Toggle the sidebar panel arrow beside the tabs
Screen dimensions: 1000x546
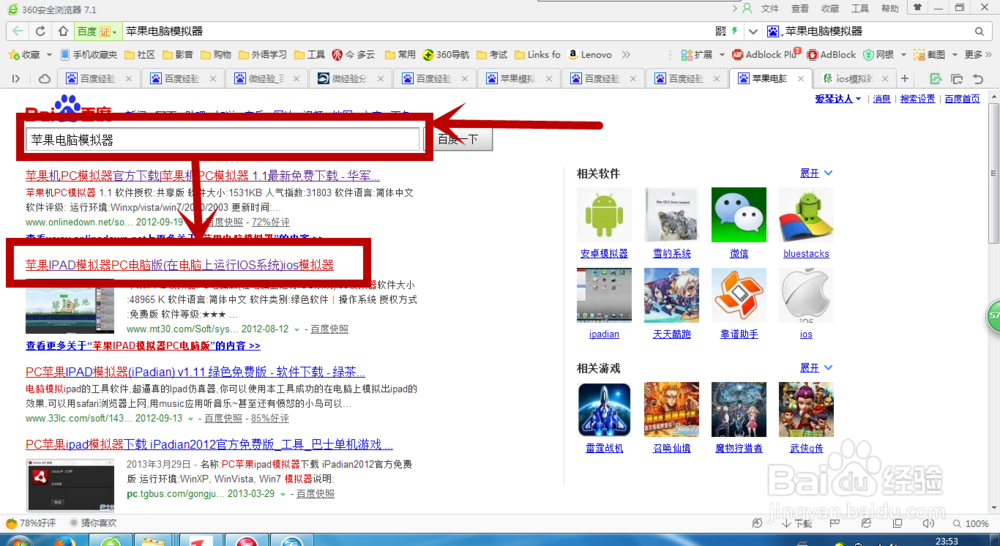pyautogui.click(x=16, y=78)
